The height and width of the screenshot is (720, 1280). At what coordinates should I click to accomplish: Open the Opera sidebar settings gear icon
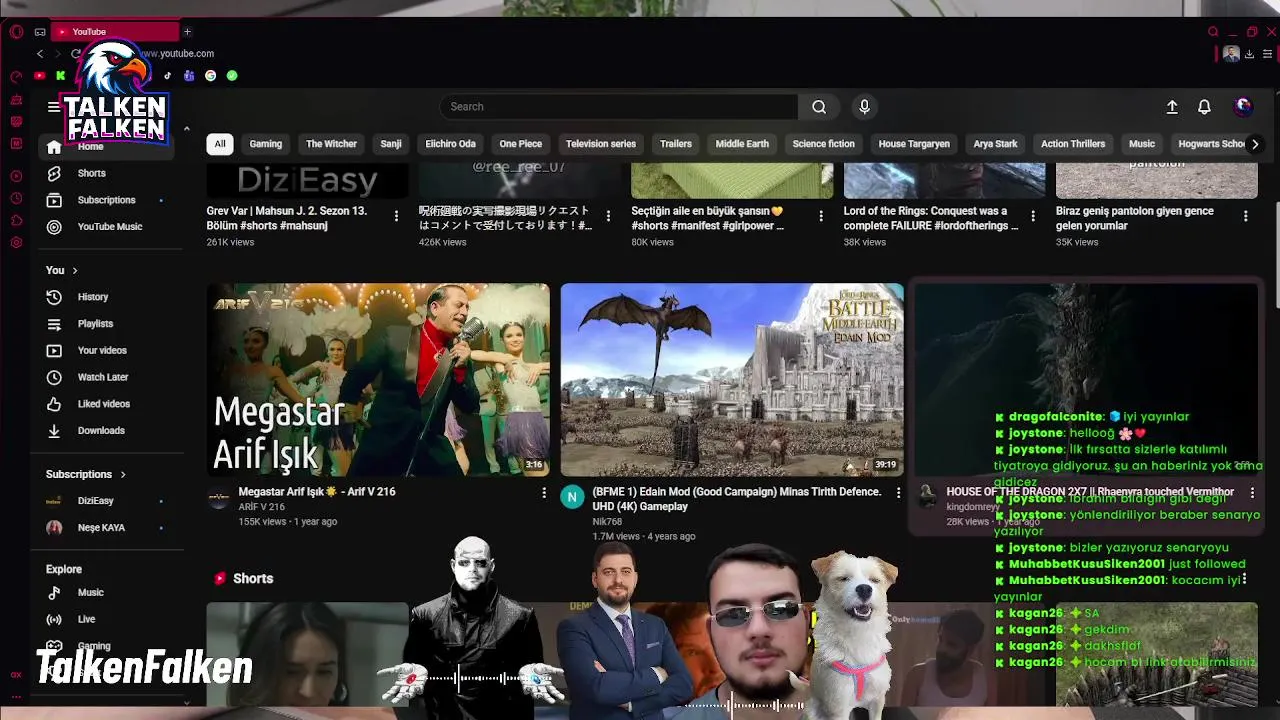tap(16, 242)
